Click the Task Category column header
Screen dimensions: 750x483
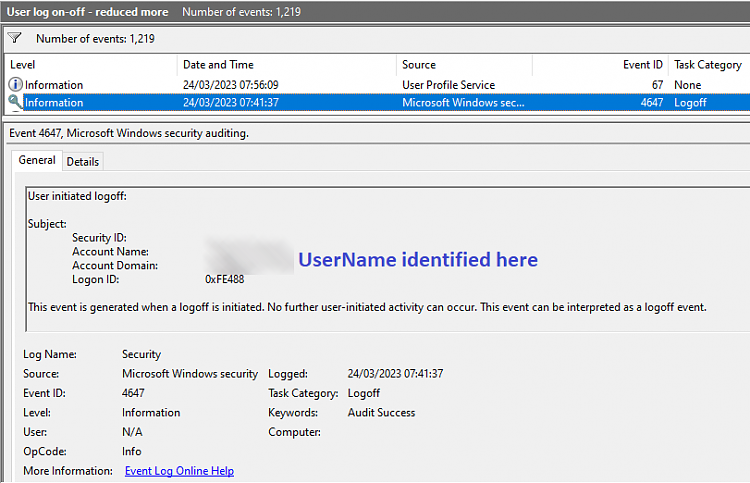click(x=708, y=65)
